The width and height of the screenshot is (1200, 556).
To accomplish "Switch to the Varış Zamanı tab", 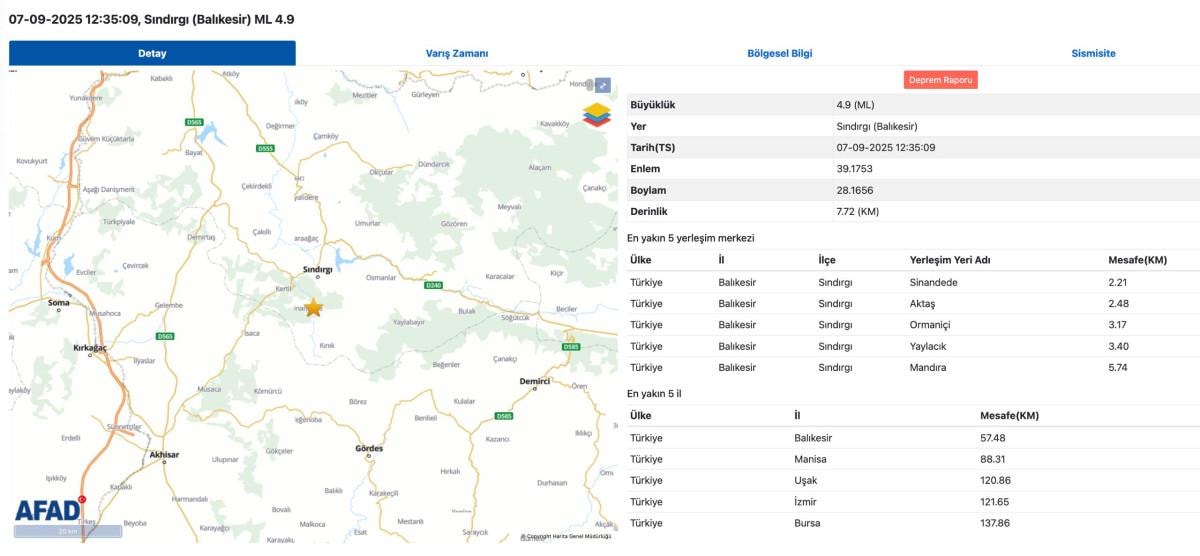I will point(457,54).
